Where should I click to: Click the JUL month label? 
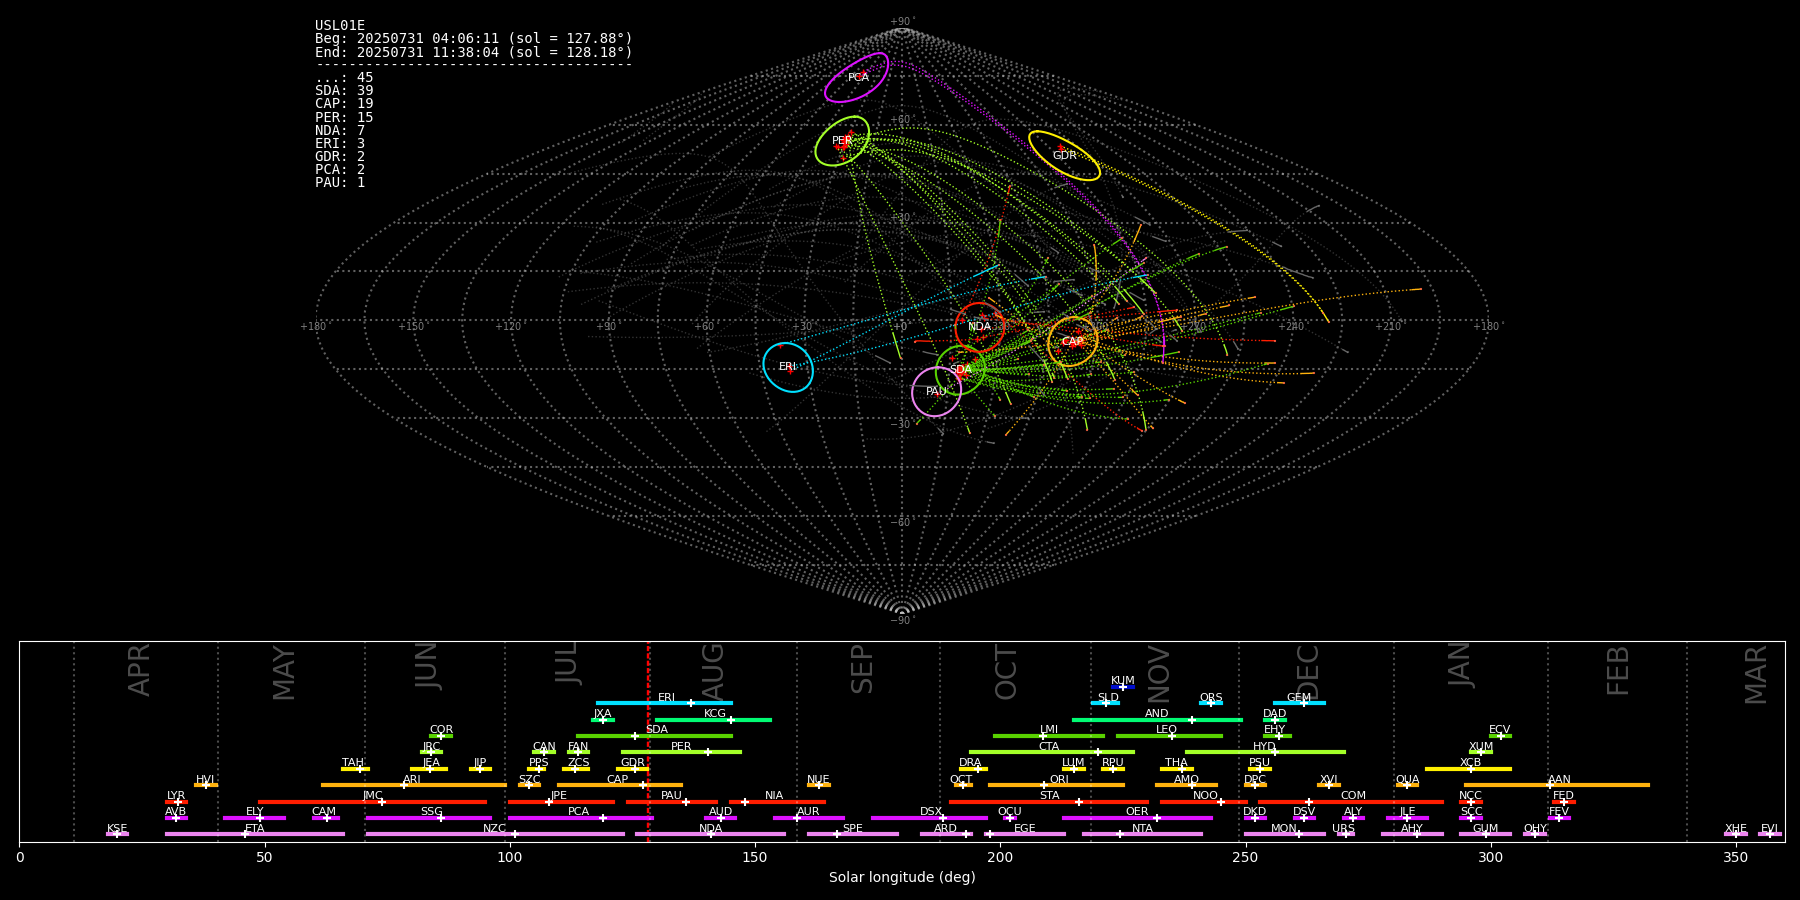point(566,663)
